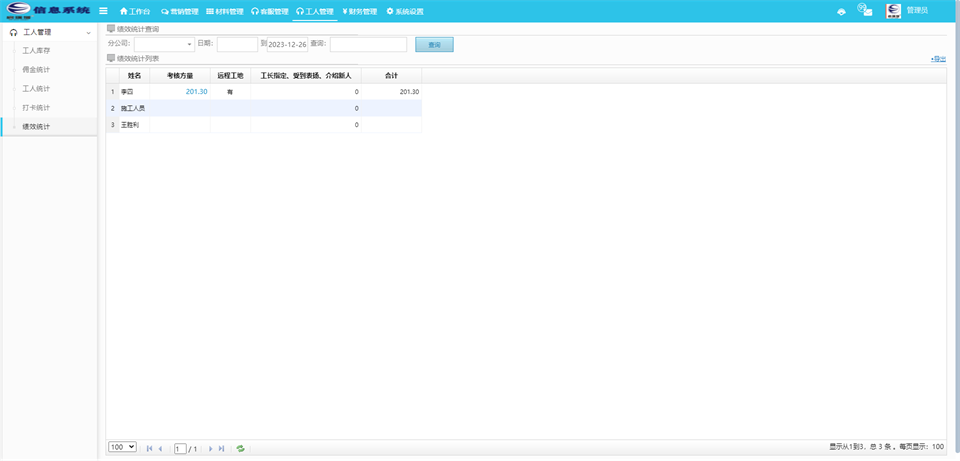Open 财务管理 in the top menu

click(359, 12)
